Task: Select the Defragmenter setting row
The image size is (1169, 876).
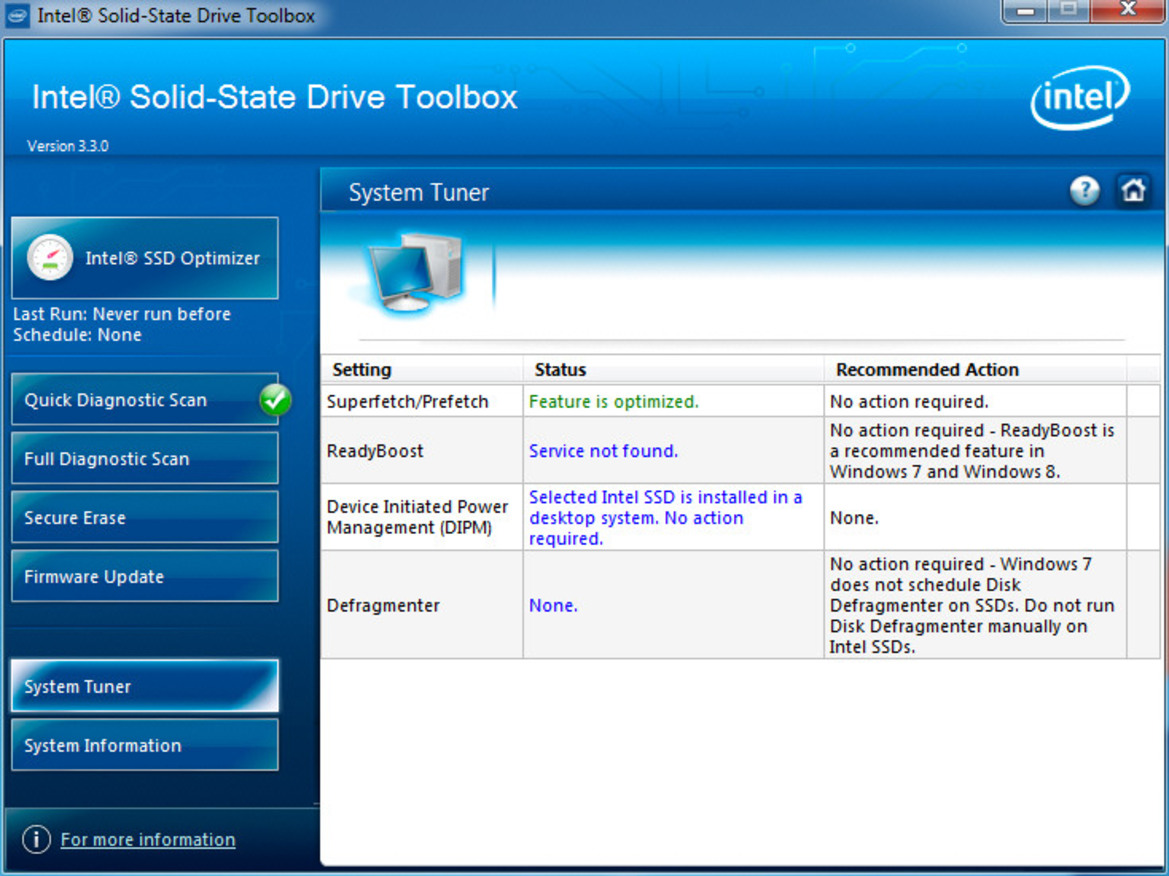Action: 740,605
